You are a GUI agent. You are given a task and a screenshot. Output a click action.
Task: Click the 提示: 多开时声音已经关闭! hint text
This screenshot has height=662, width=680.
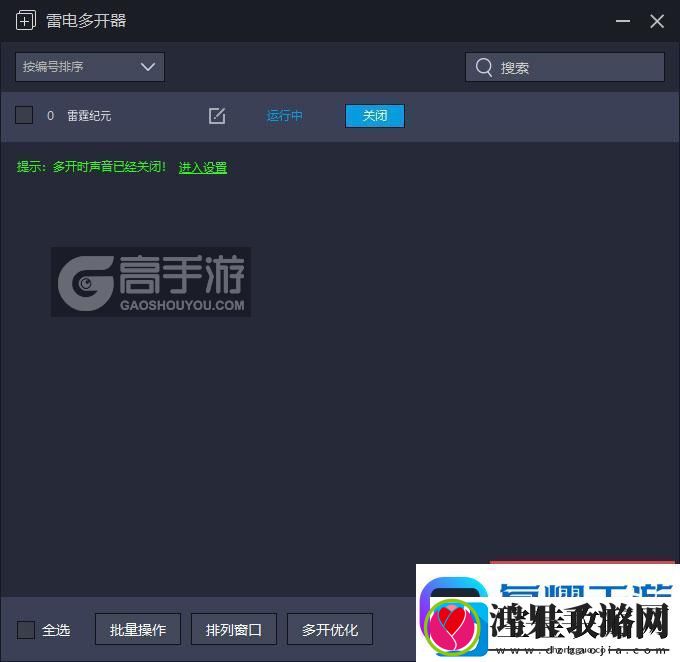click(x=91, y=167)
